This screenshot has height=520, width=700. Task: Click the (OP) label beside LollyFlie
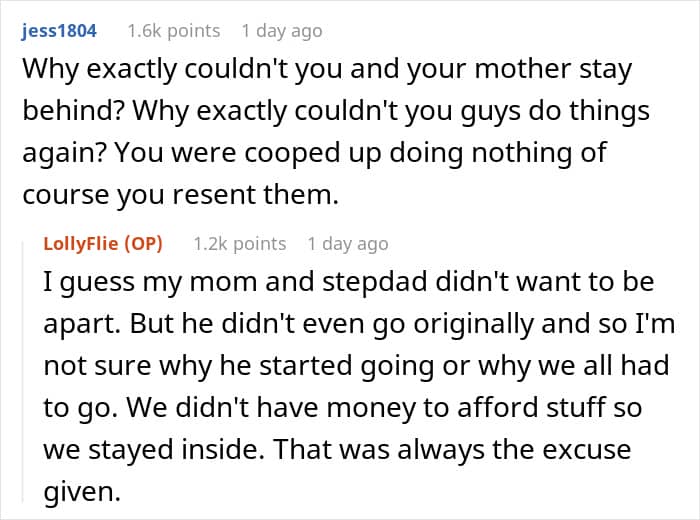point(145,244)
